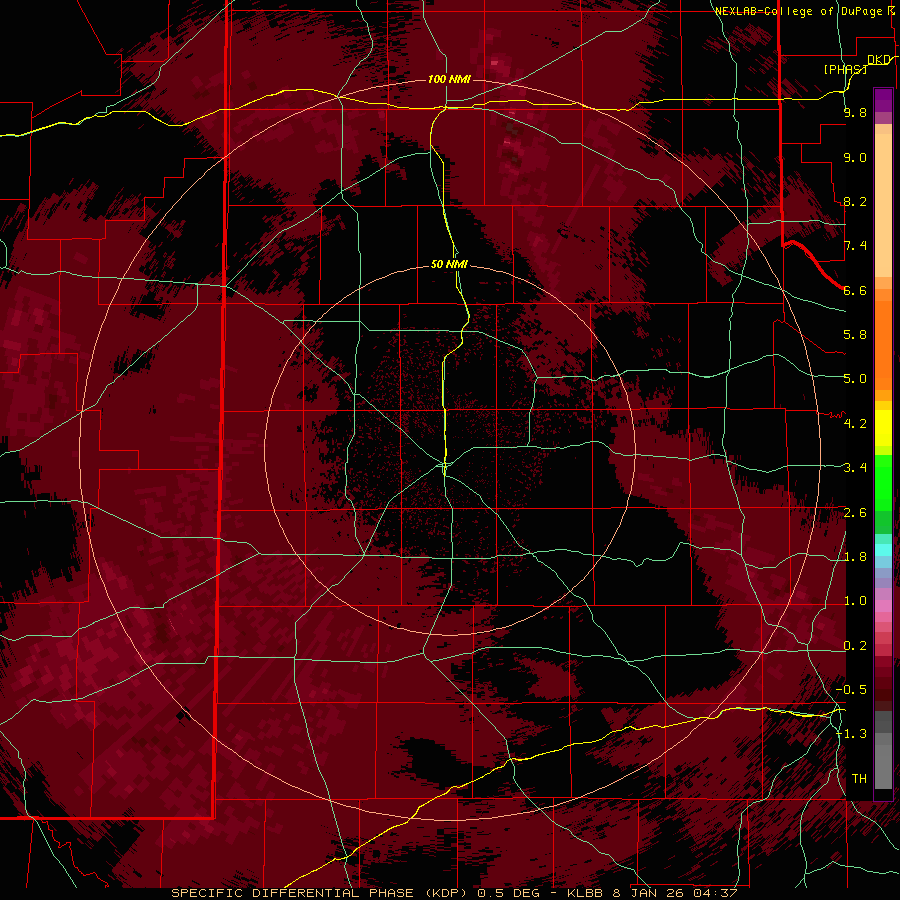
Task: Click the 2.6 value on the color scale
Action: (855, 513)
